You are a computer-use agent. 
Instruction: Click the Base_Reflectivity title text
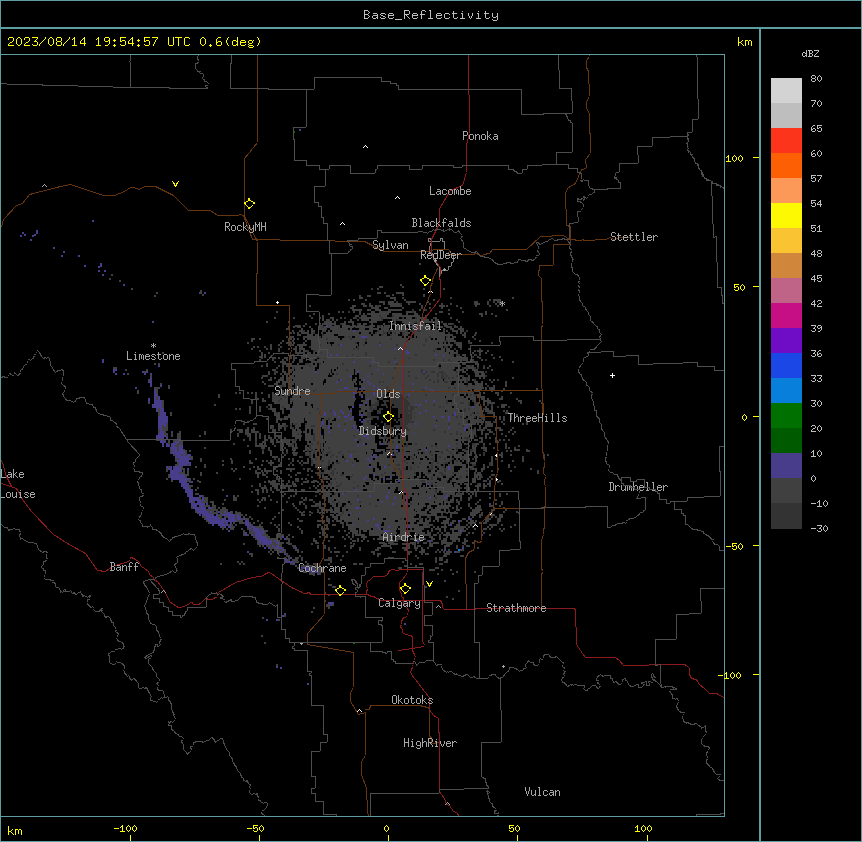click(x=431, y=15)
